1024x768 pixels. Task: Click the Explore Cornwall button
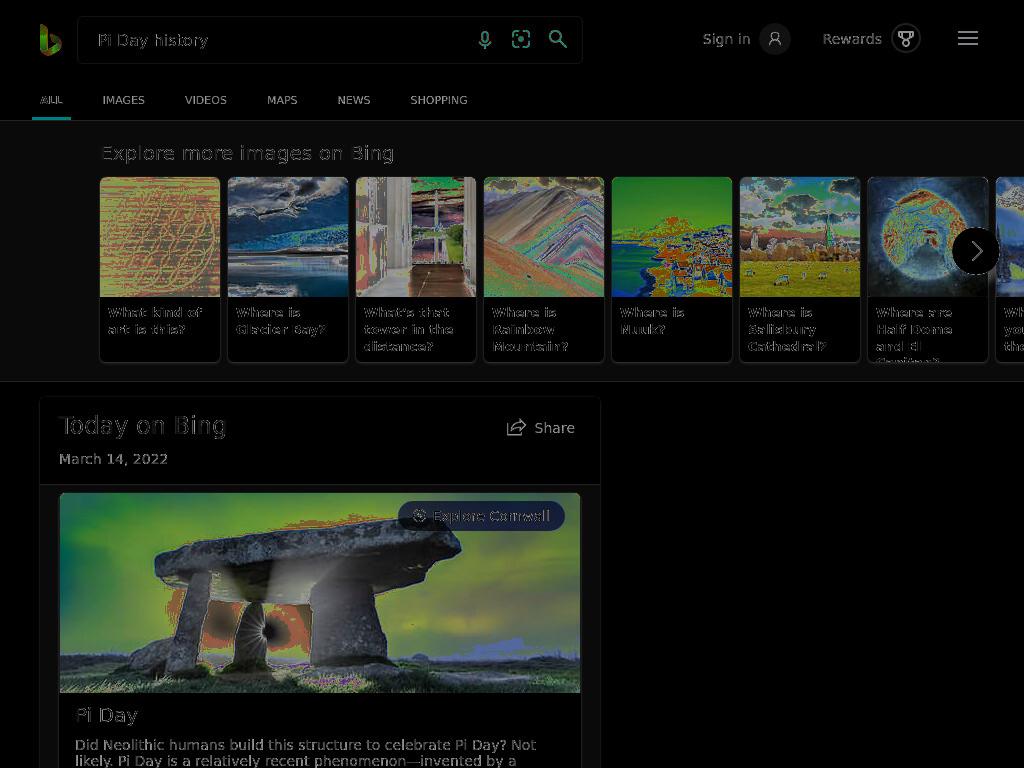pyautogui.click(x=481, y=516)
